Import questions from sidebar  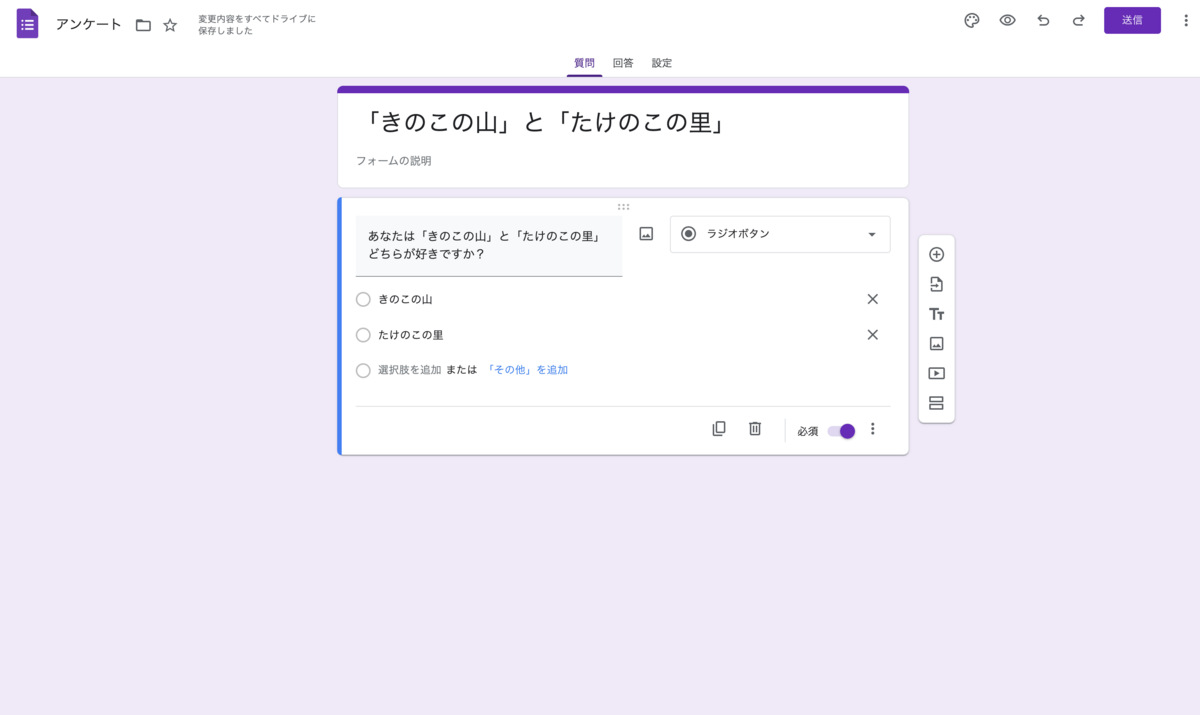[936, 284]
